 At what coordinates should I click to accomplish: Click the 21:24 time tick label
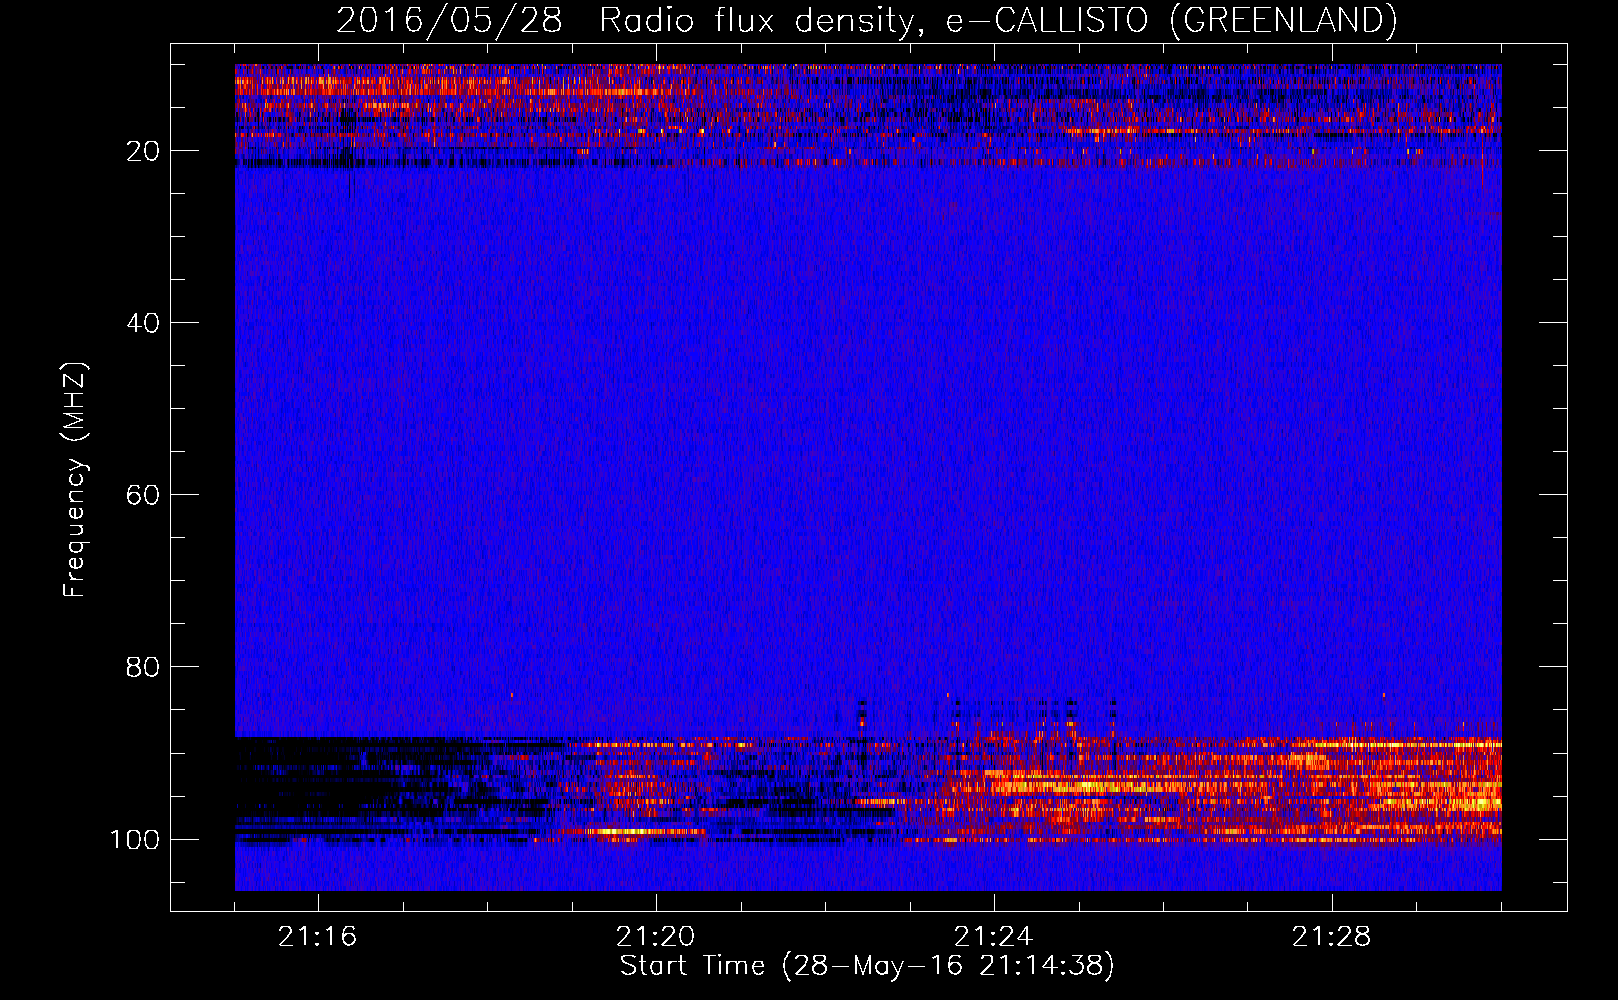coord(994,937)
